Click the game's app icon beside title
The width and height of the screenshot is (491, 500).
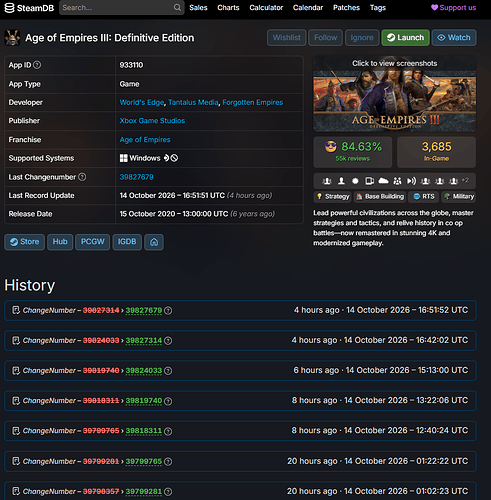(x=12, y=38)
